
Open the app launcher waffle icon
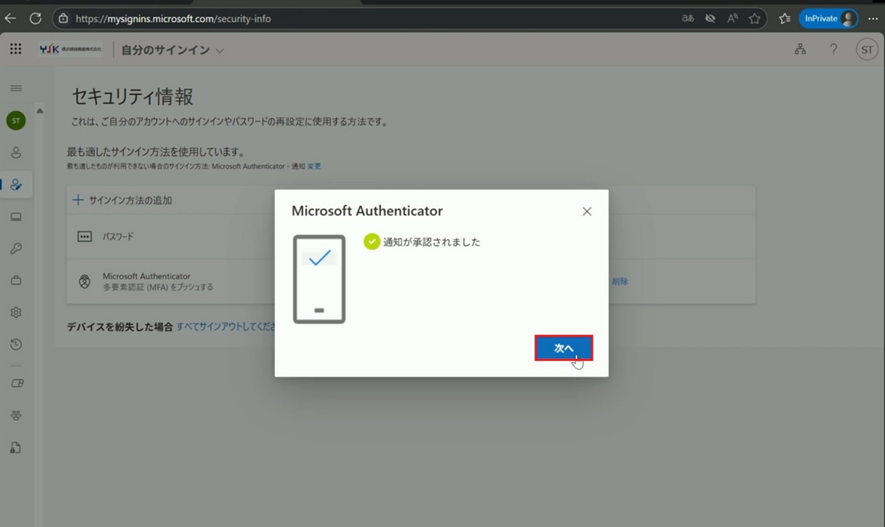[x=16, y=49]
